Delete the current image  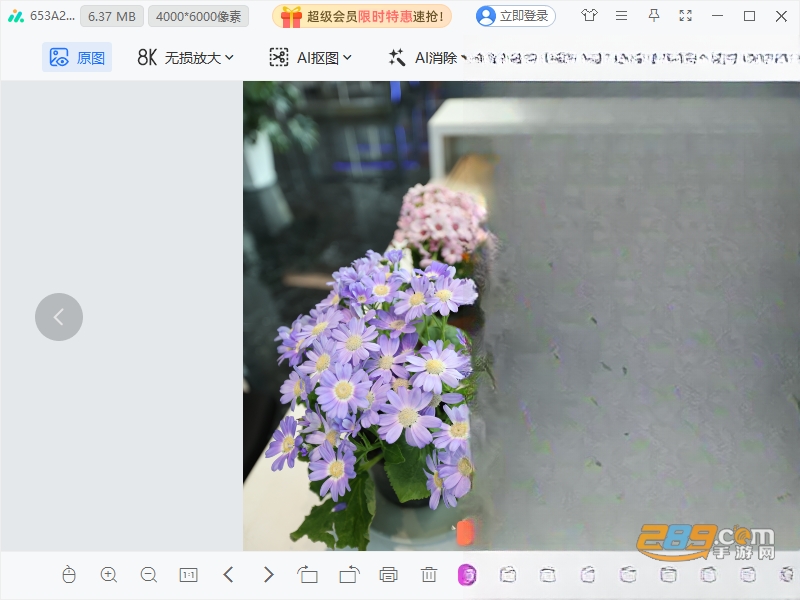coord(429,574)
